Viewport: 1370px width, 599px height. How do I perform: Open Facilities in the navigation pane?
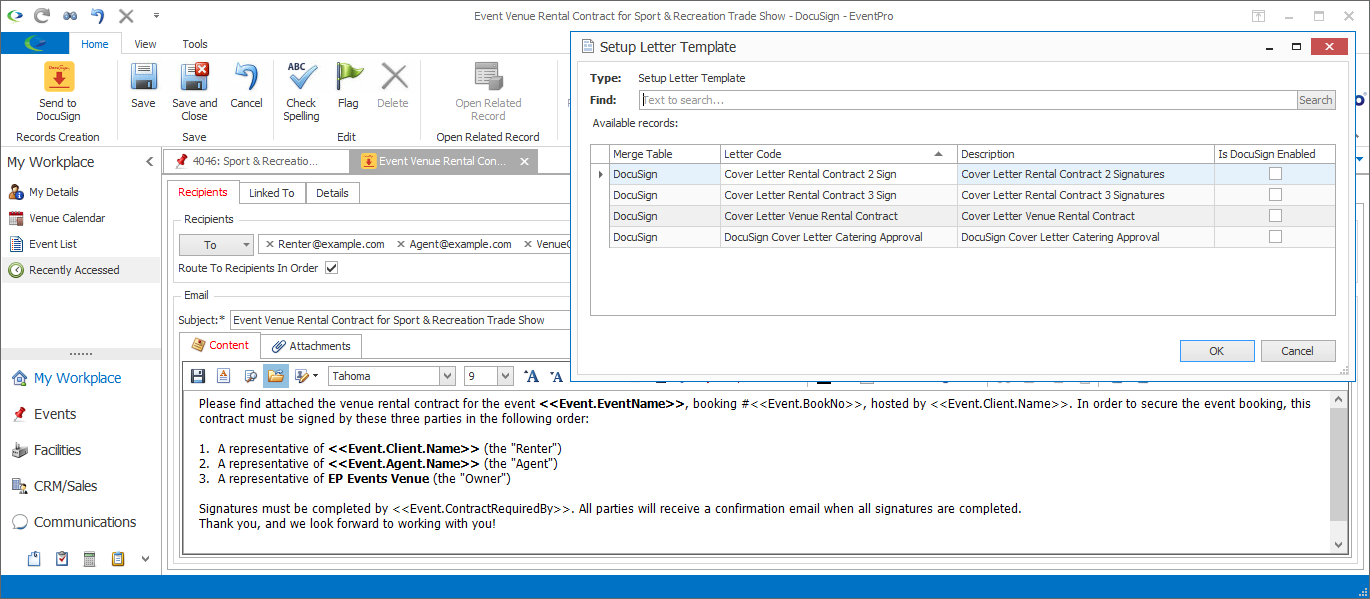58,450
